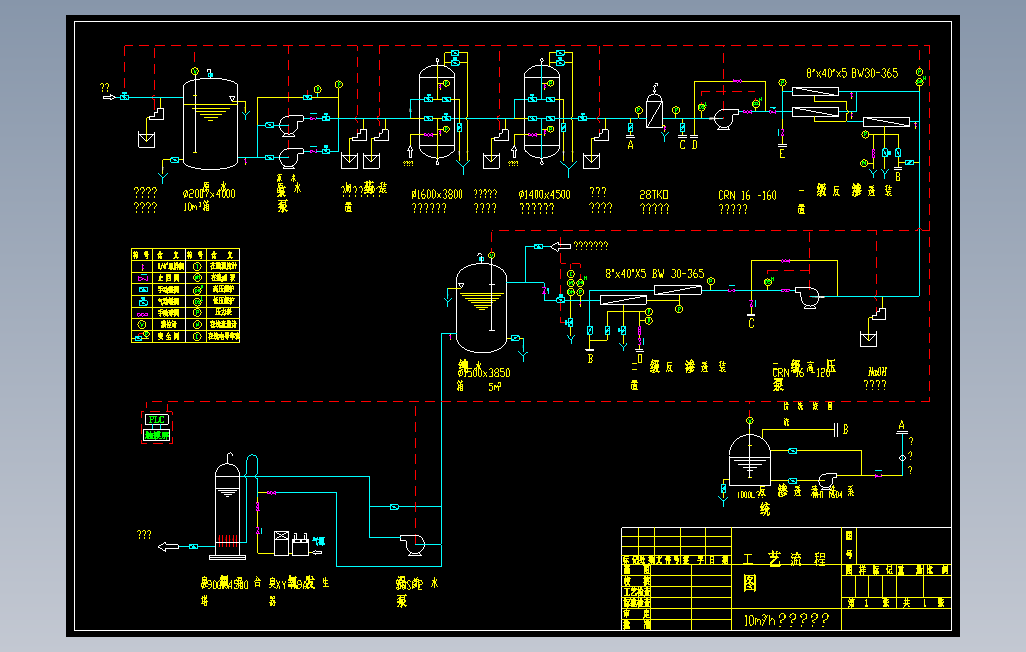Click the inlet arrow below the '??' label
Image resolution: width=1026 pixels, height=652 pixels.
click(x=109, y=98)
